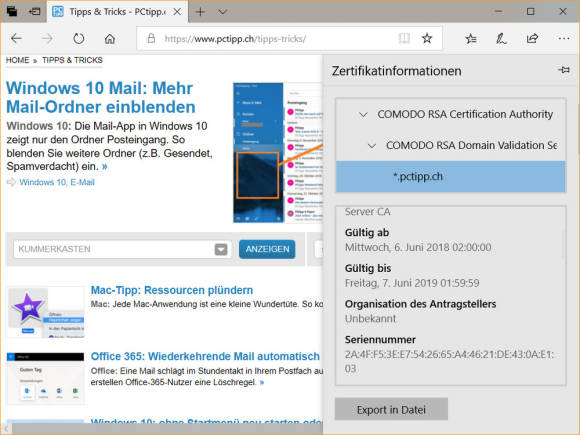This screenshot has width=580, height=435.
Task: Open reading view book icon
Action: pos(404,38)
